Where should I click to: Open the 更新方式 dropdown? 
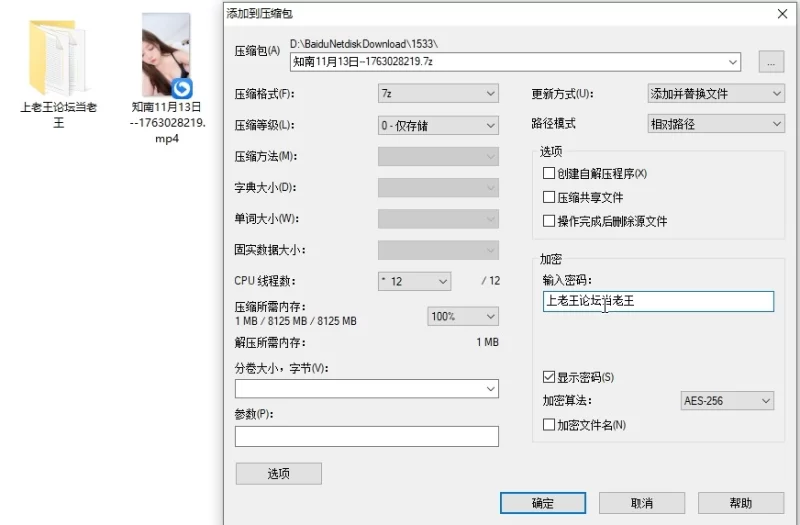(x=716, y=93)
